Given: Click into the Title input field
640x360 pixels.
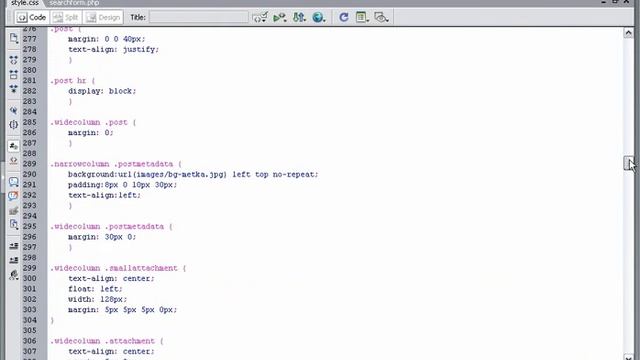Looking at the screenshot, I should tap(199, 18).
